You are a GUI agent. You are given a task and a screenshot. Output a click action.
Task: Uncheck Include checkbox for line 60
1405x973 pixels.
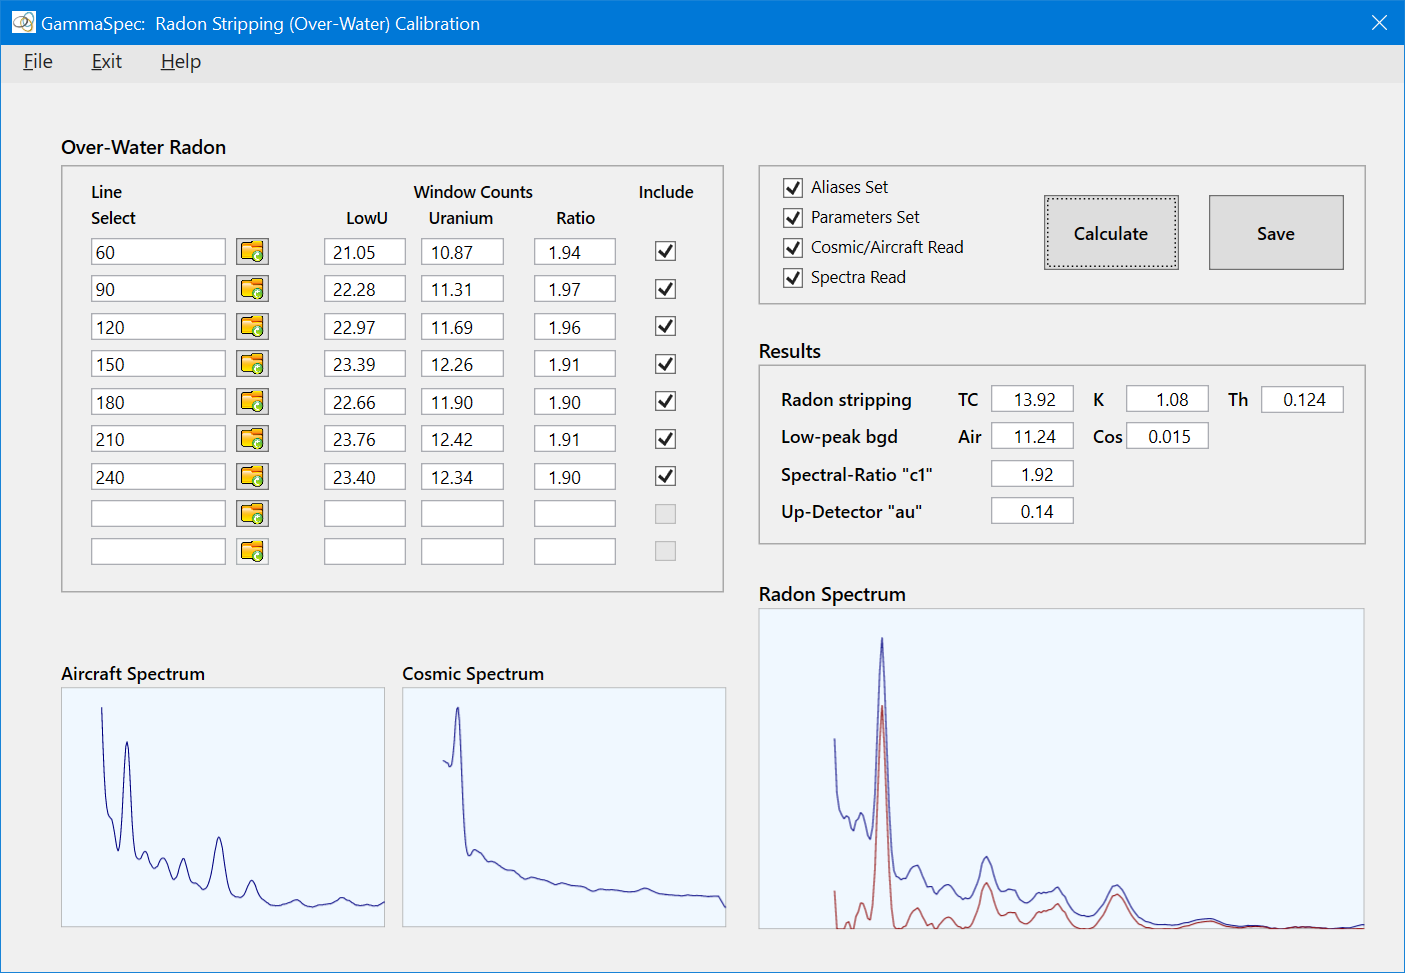pos(665,252)
